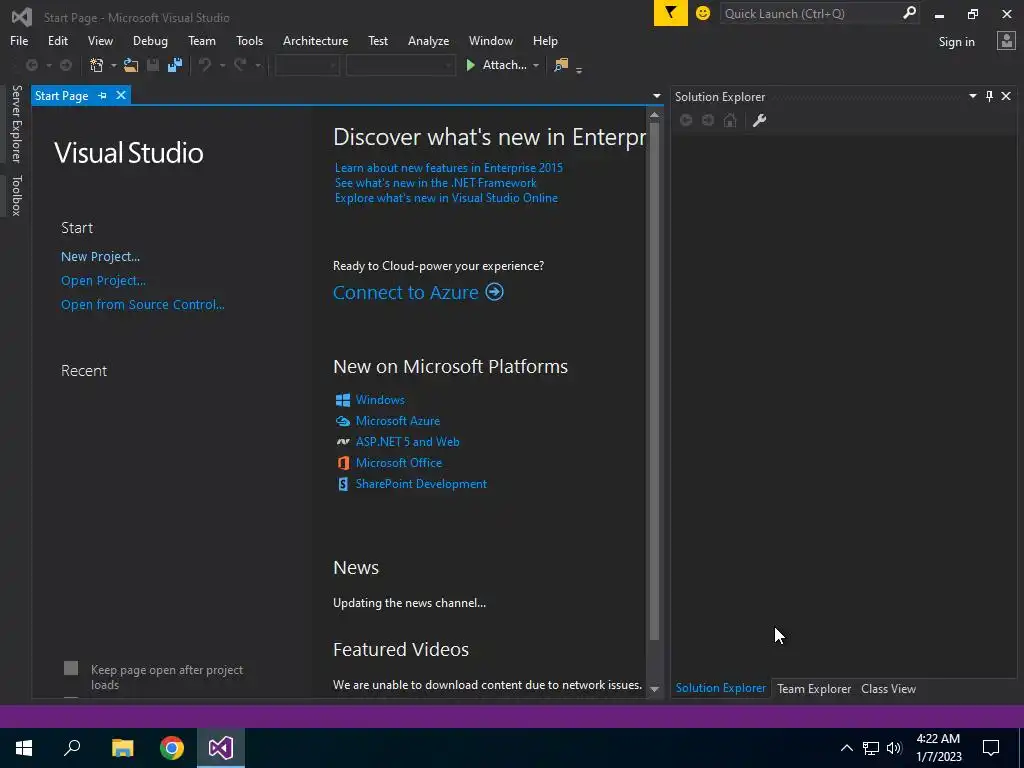Click the Solution Explorer Properties wrench icon
1024x768 pixels.
coord(760,120)
